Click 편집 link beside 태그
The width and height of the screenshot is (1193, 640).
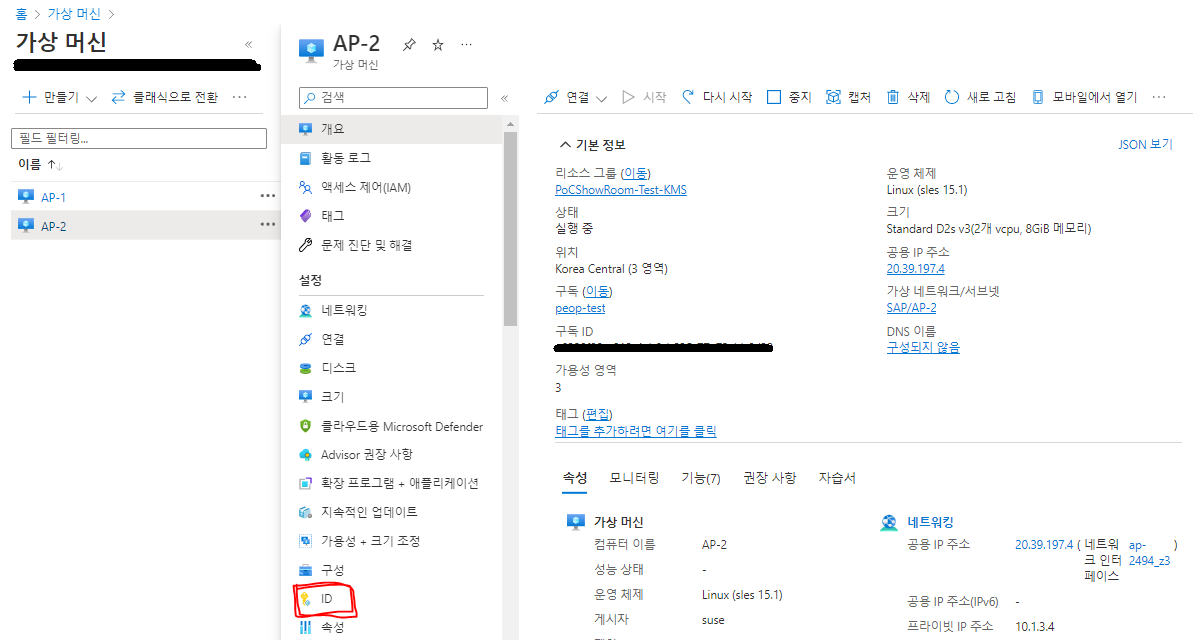point(597,414)
